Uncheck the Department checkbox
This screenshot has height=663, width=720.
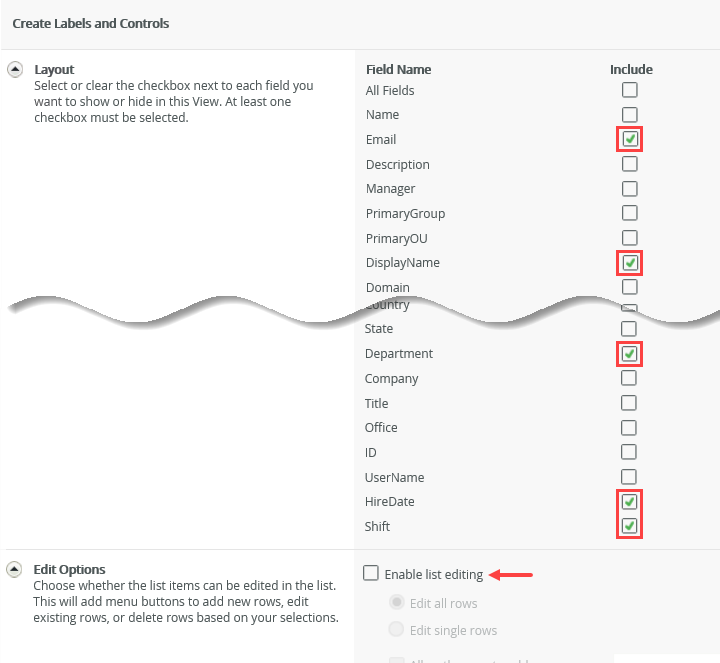tap(629, 354)
